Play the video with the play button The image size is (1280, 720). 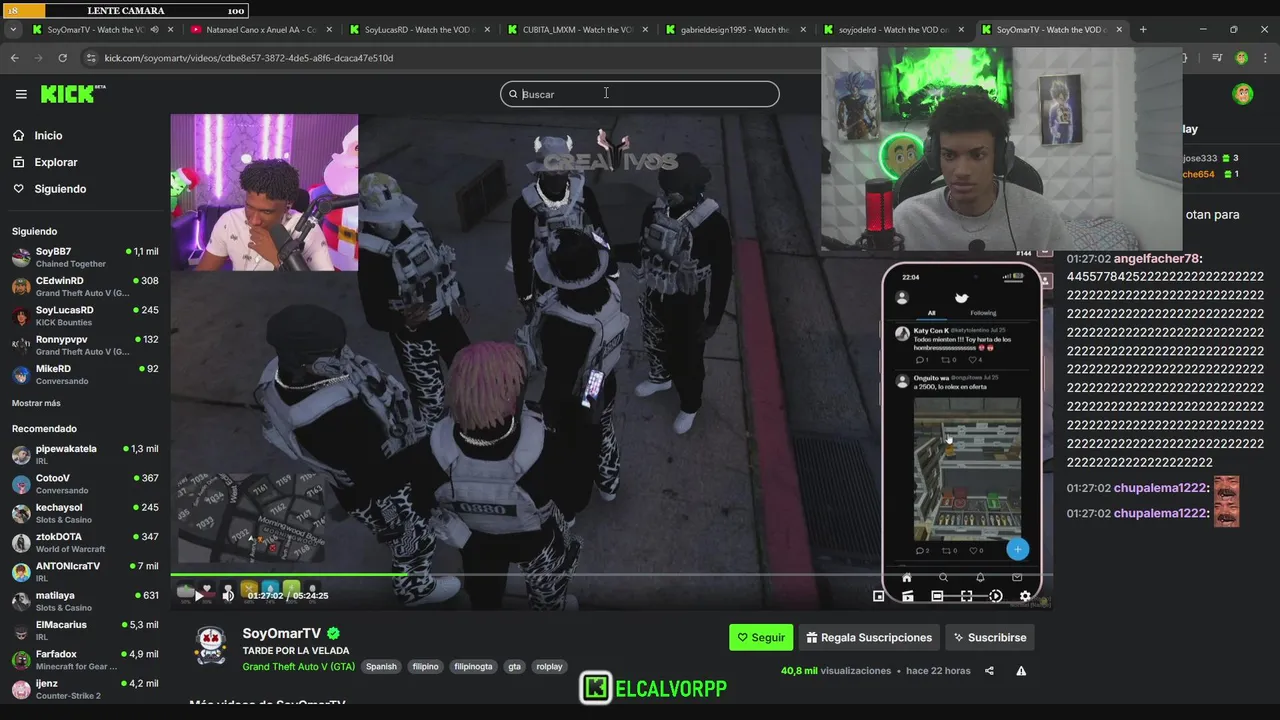198,595
